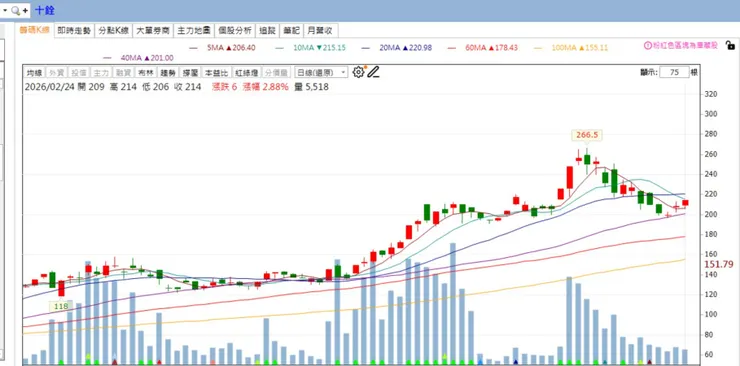Toggle the padlock unlock icon
The height and width of the screenshot is (366, 740).
coord(730,45)
